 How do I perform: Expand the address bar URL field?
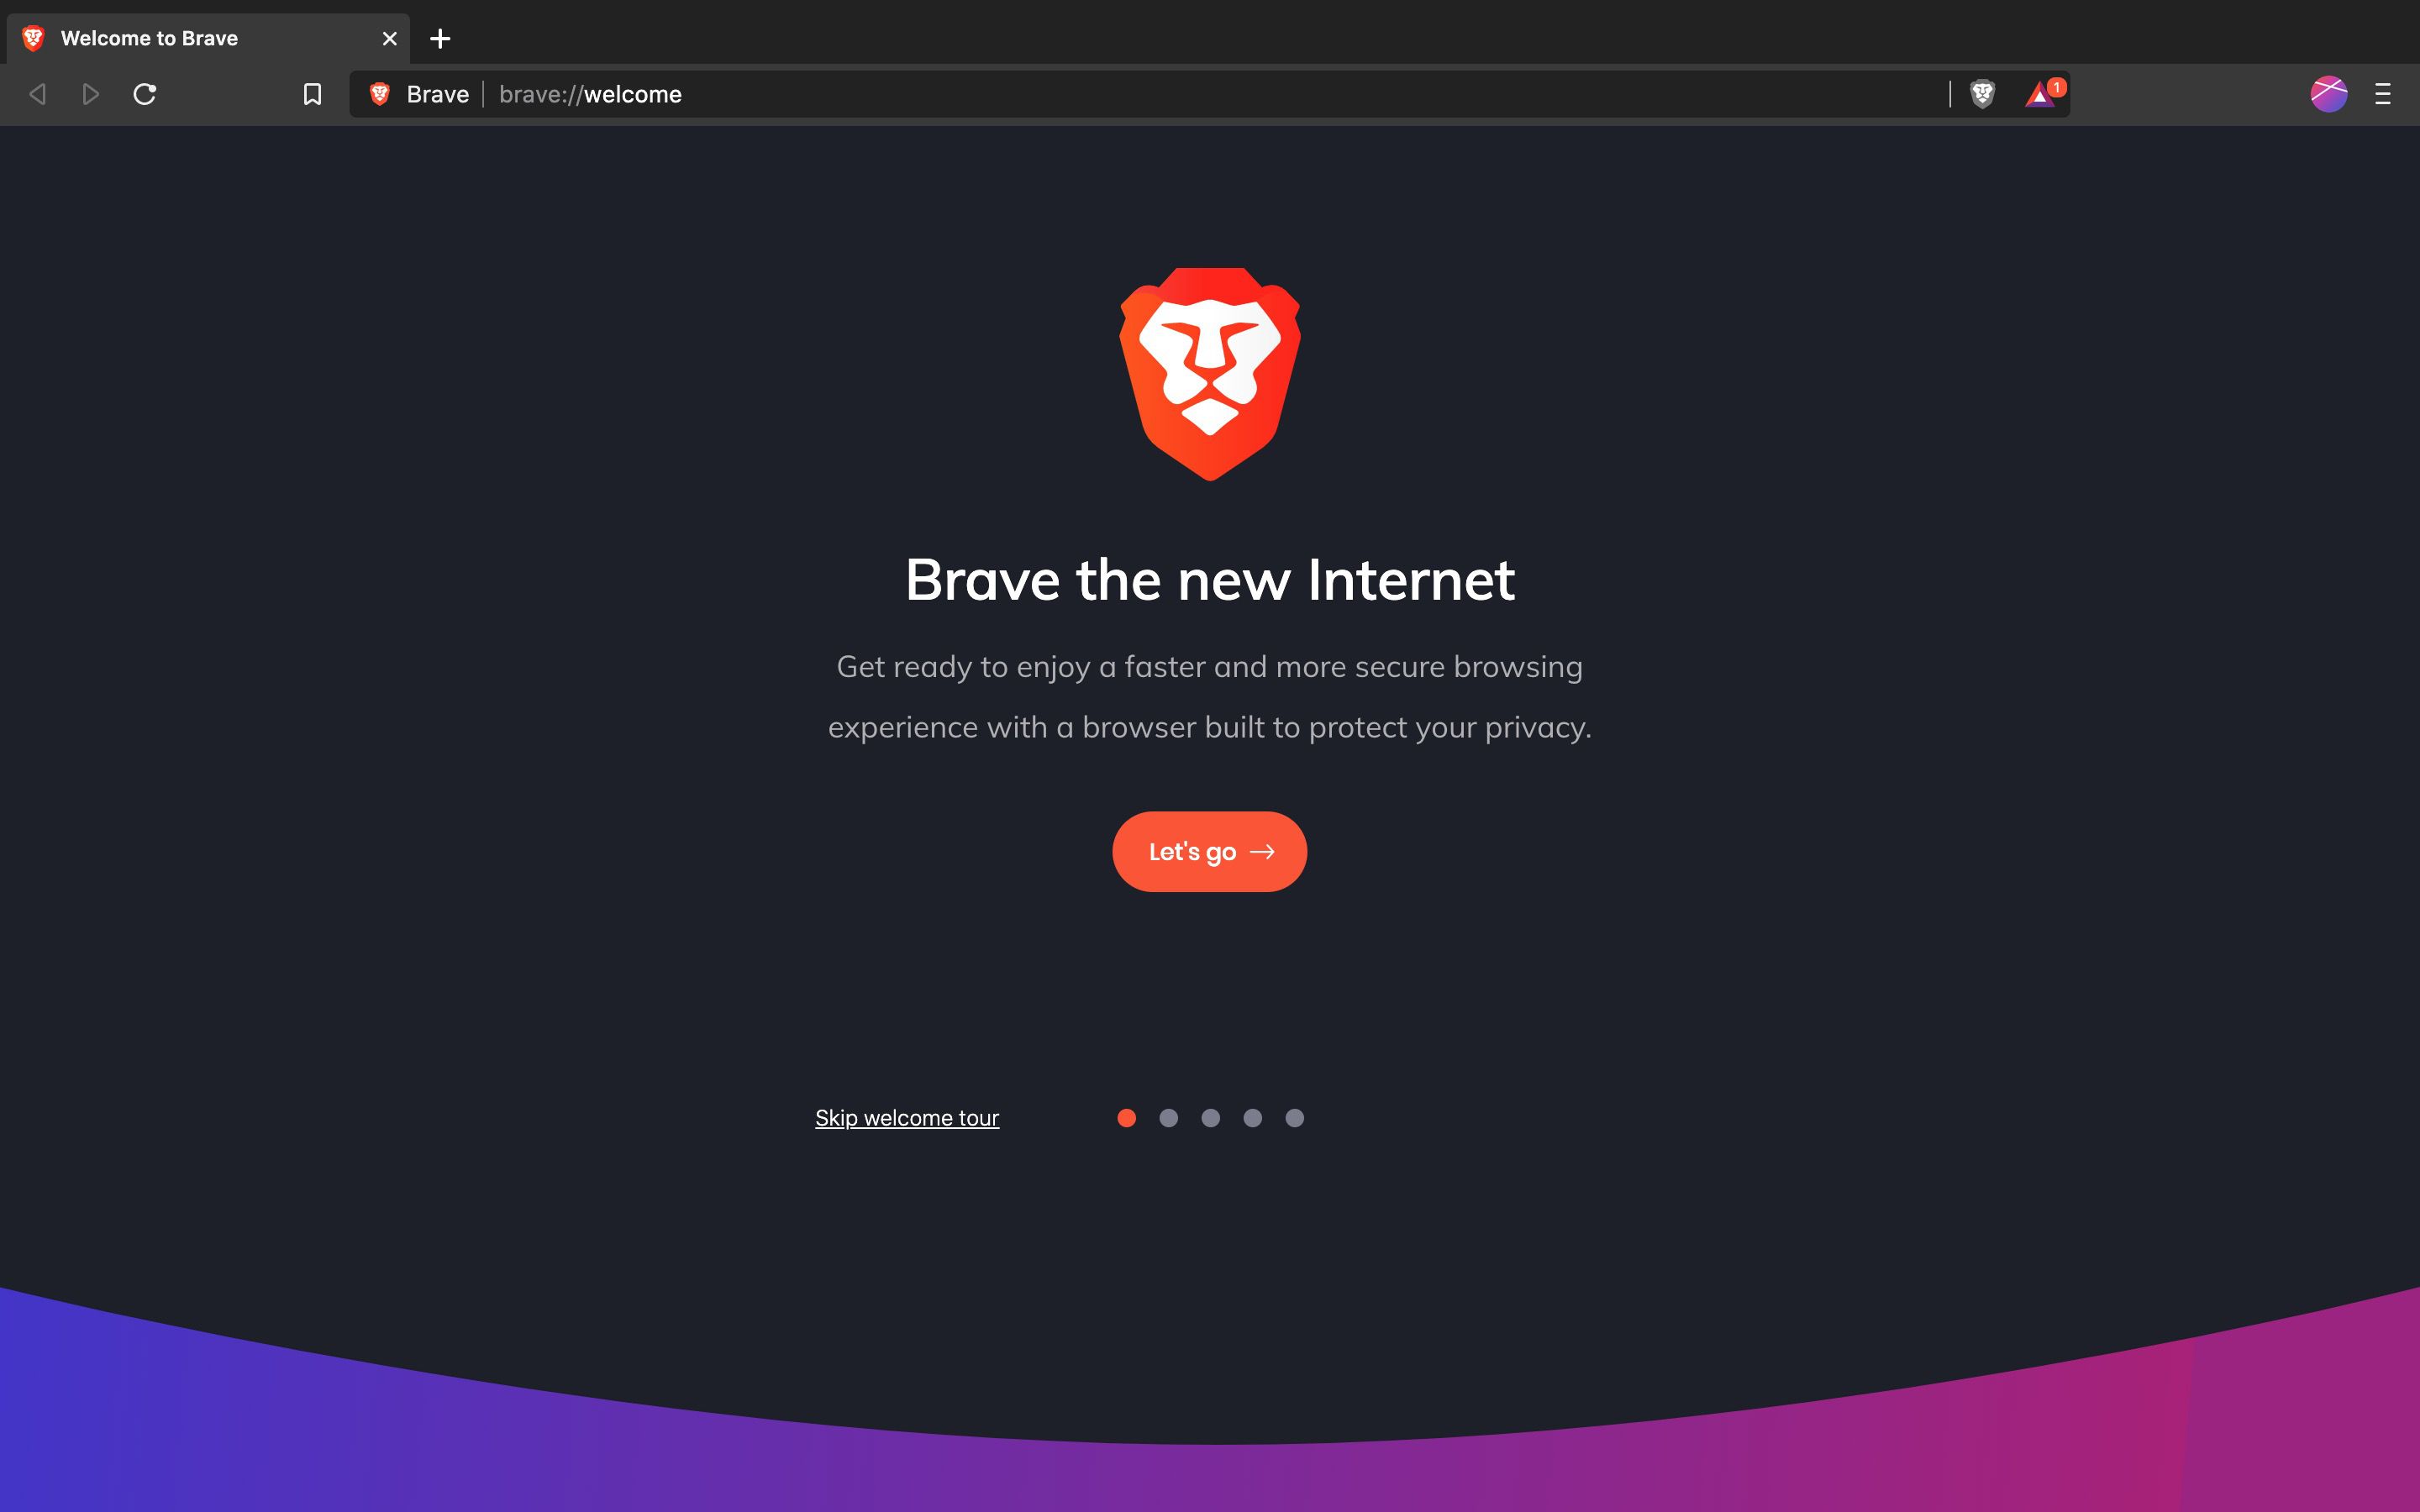(1209, 94)
